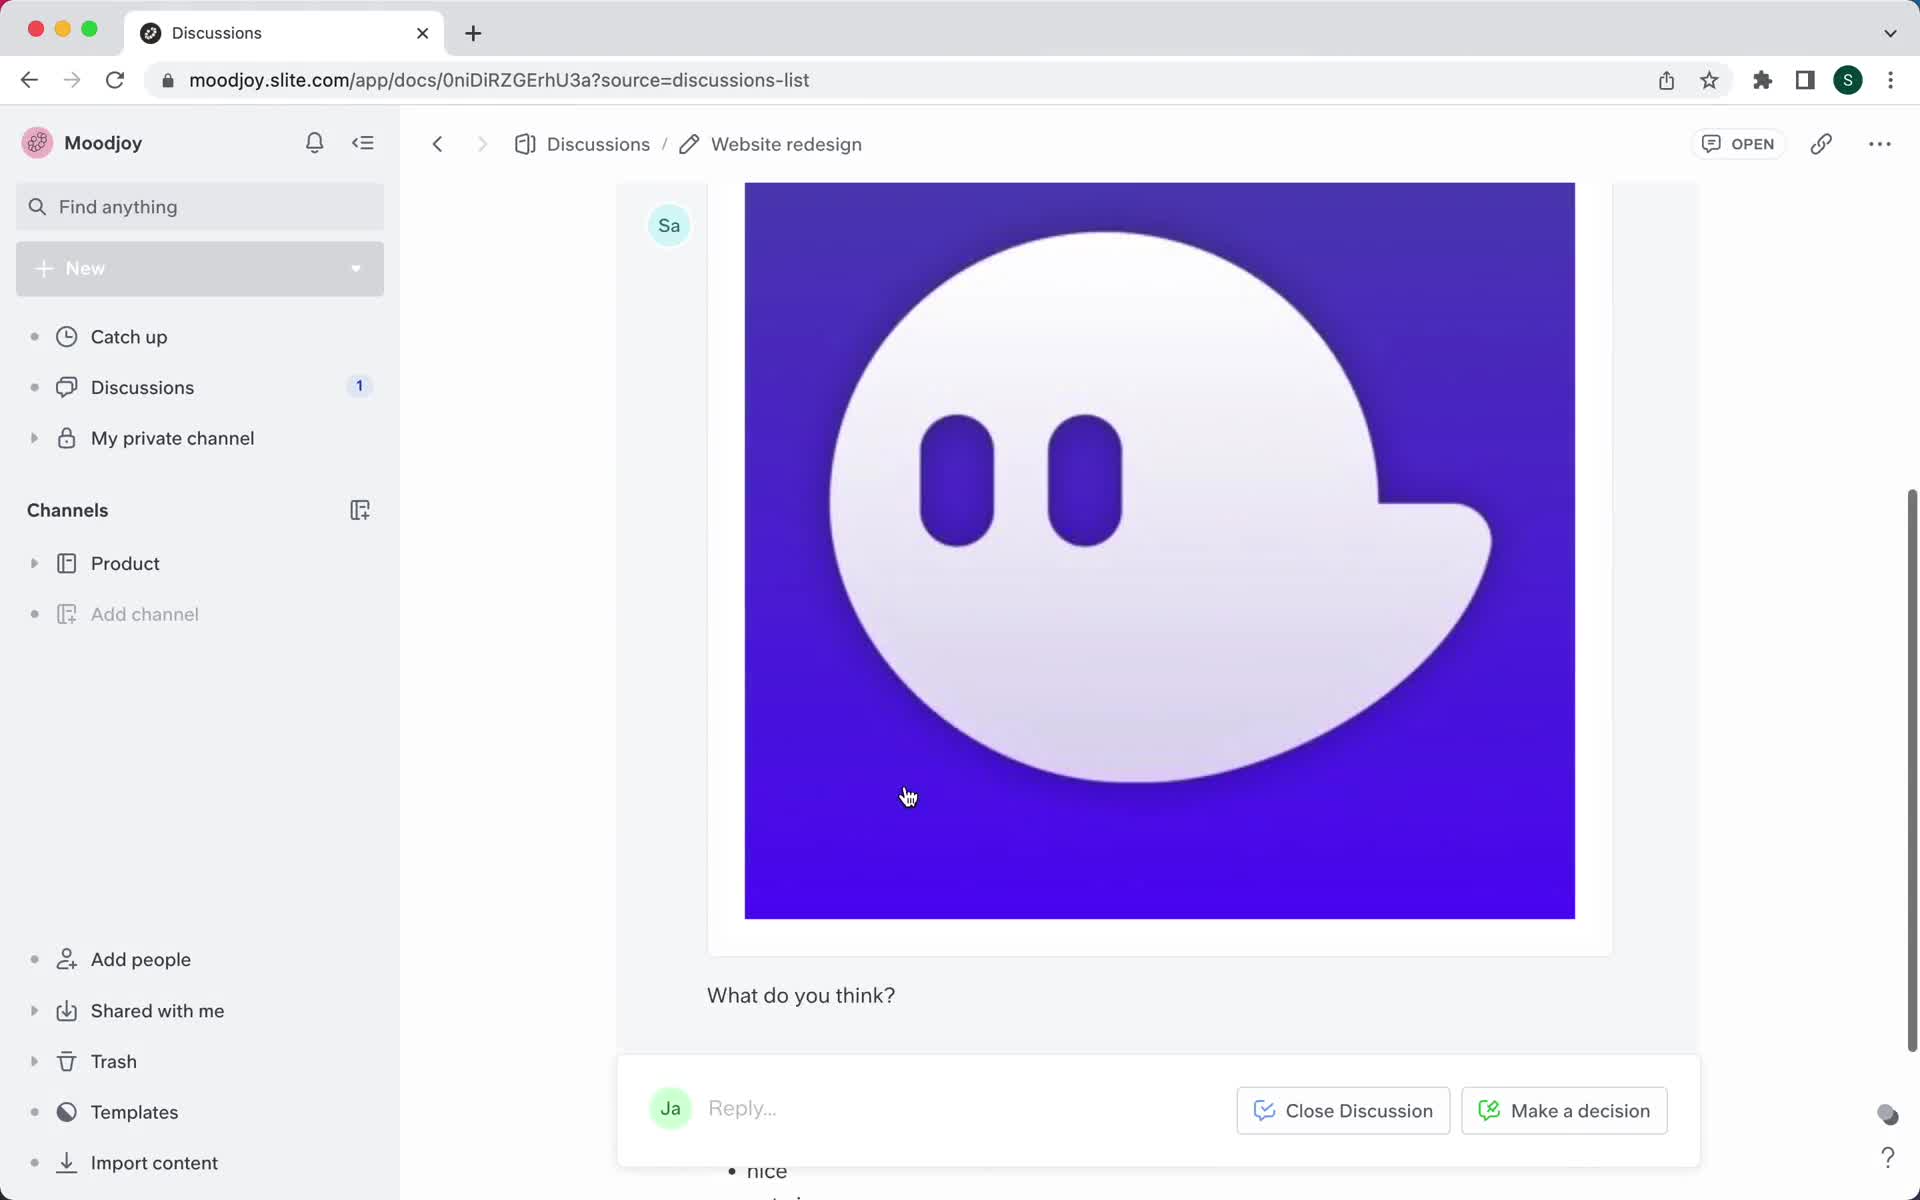The height and width of the screenshot is (1200, 1920).
Task: Click the Moodjoy workspace logo
Action: coord(37,143)
